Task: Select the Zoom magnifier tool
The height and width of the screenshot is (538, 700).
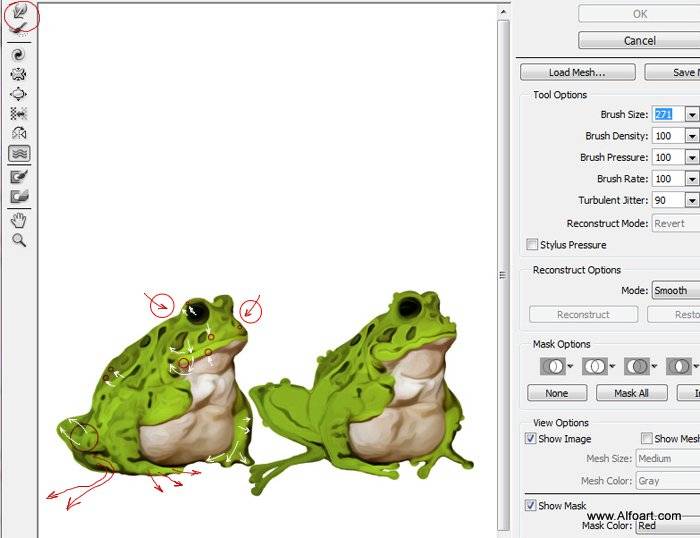Action: pyautogui.click(x=19, y=240)
